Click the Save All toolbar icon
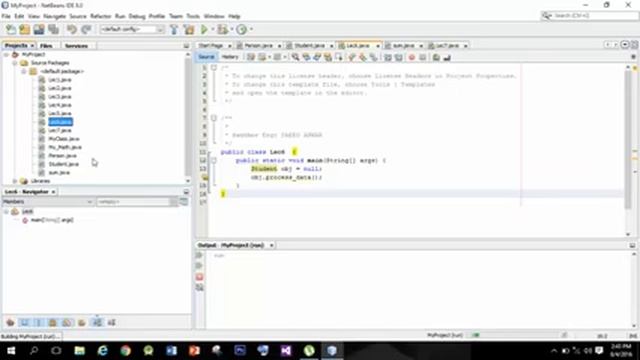The height and width of the screenshot is (360, 640). (x=53, y=29)
